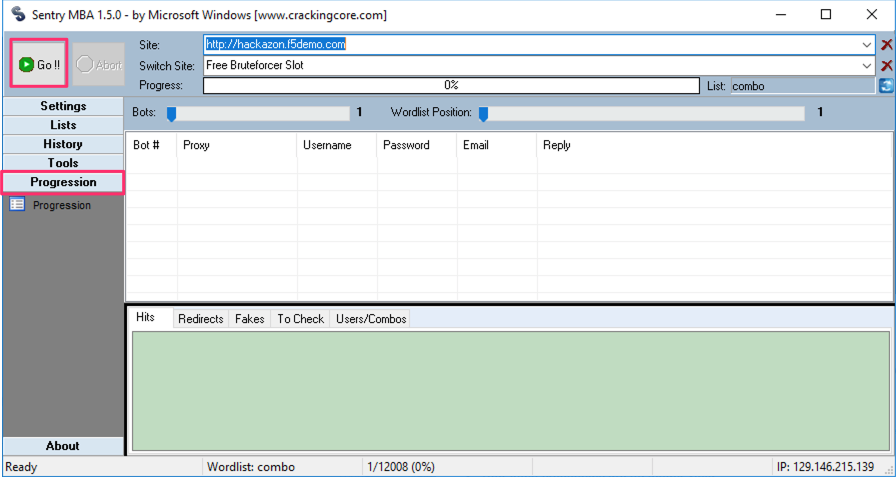Open the Tools section

(63, 163)
